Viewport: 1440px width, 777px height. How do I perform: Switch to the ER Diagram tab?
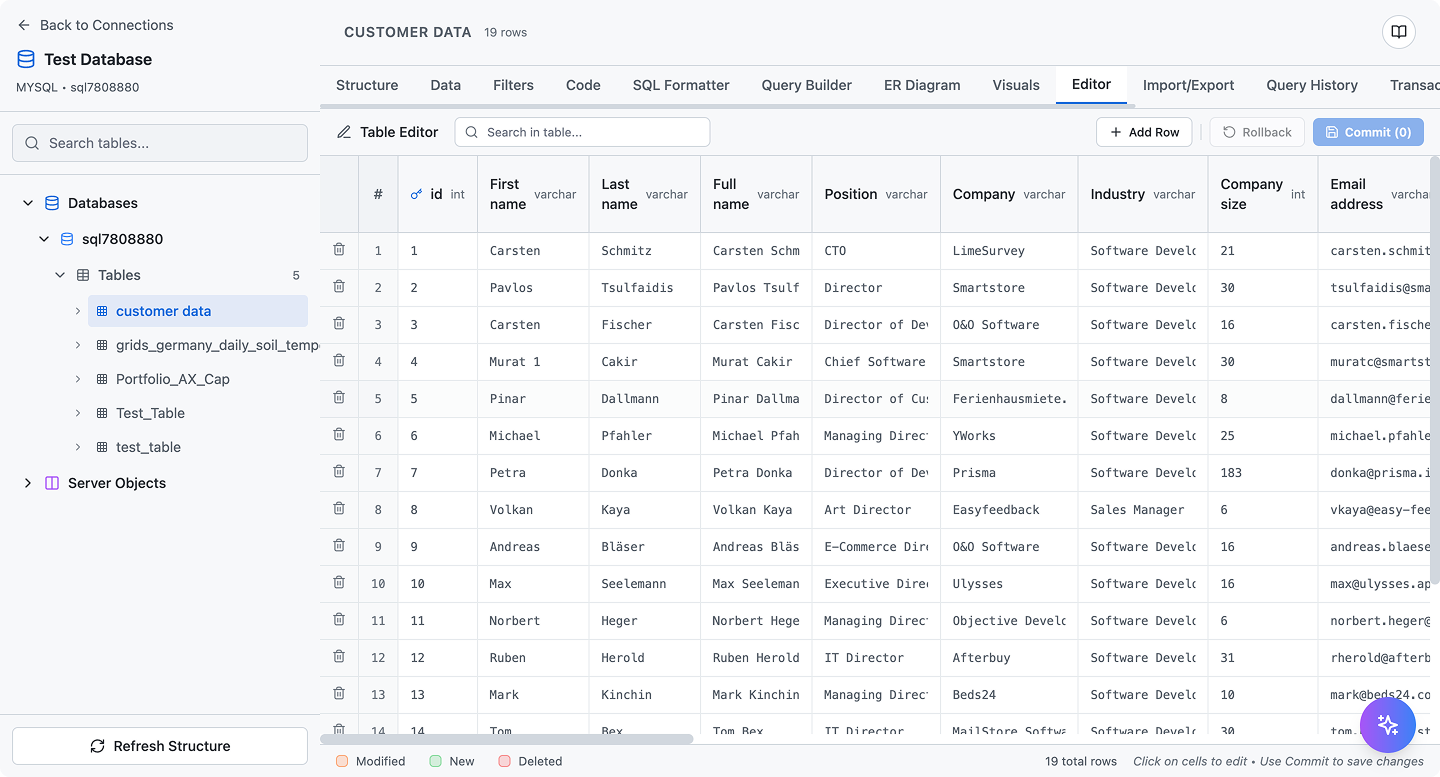[921, 85]
